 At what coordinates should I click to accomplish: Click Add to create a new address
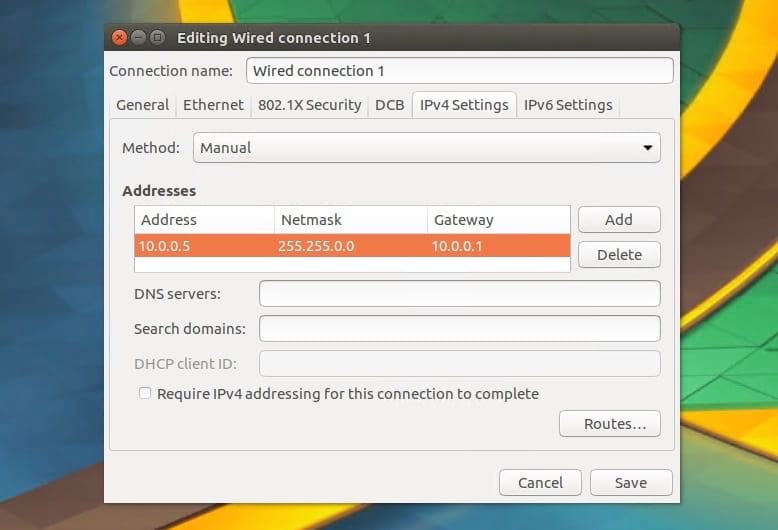click(619, 219)
